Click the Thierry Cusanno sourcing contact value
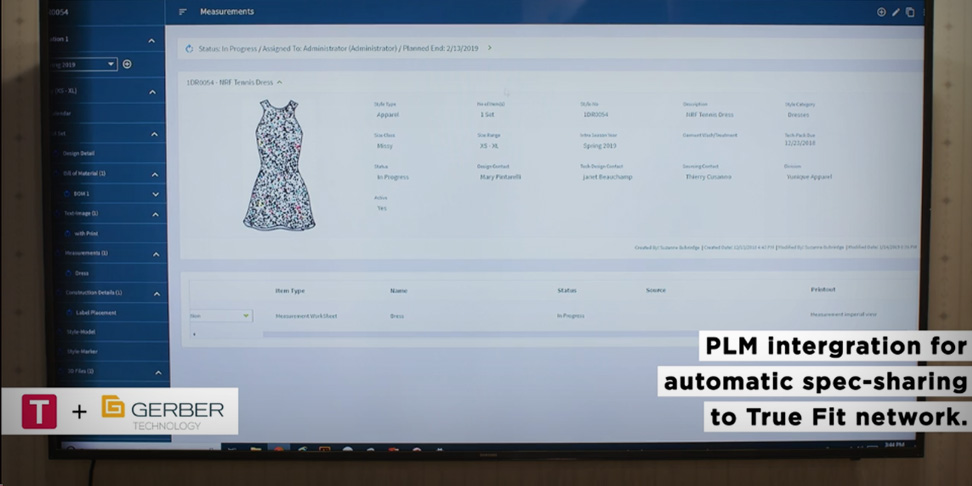This screenshot has width=972, height=486. pos(708,177)
